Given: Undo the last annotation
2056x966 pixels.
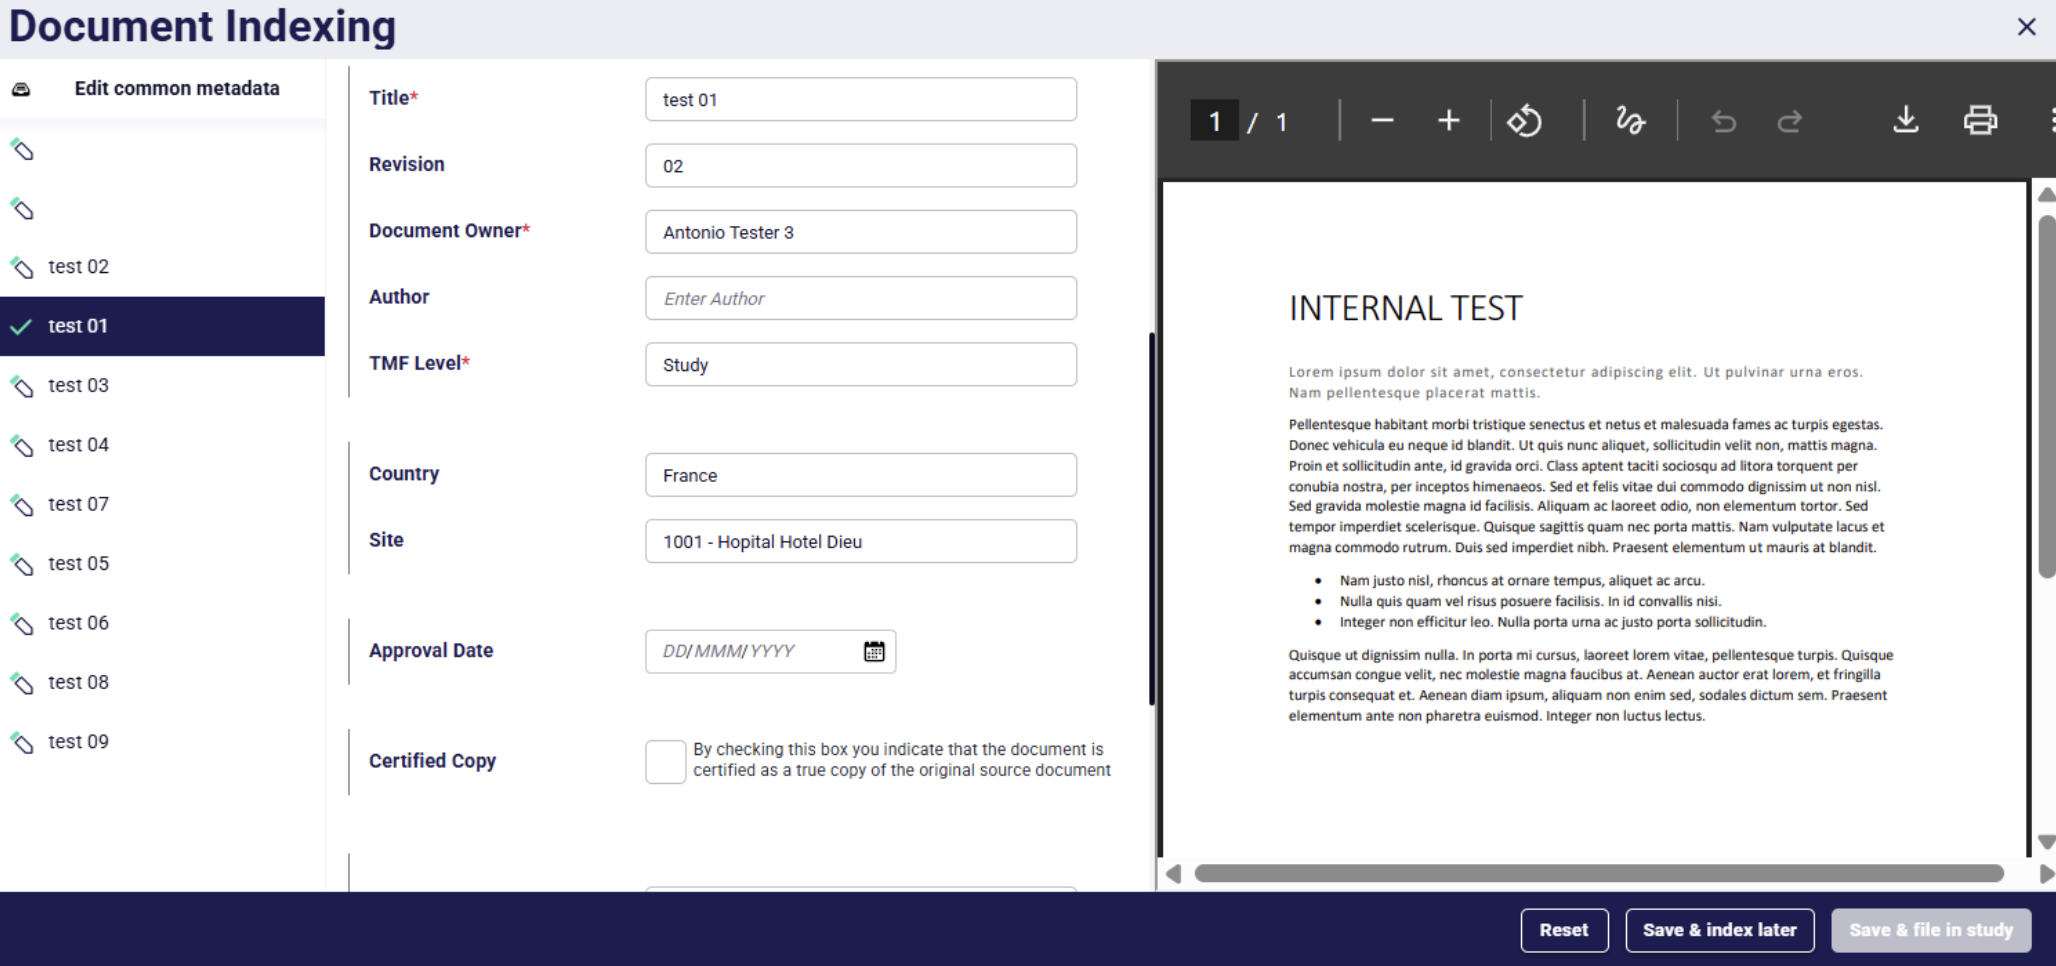Looking at the screenshot, I should 1723,120.
